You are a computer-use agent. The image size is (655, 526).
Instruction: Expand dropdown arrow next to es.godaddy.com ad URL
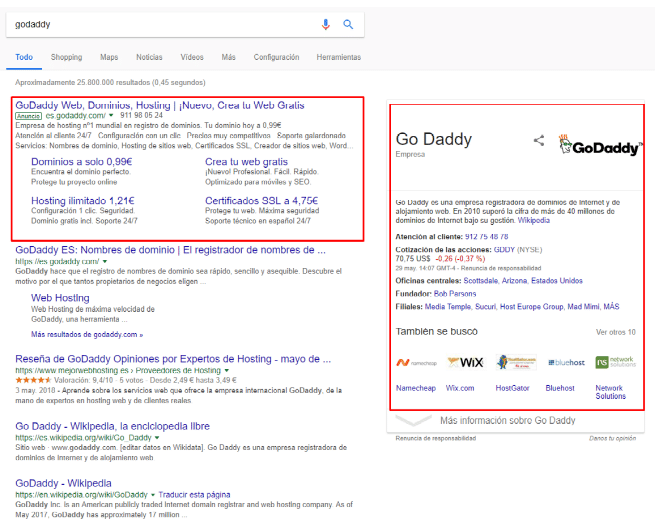click(111, 116)
